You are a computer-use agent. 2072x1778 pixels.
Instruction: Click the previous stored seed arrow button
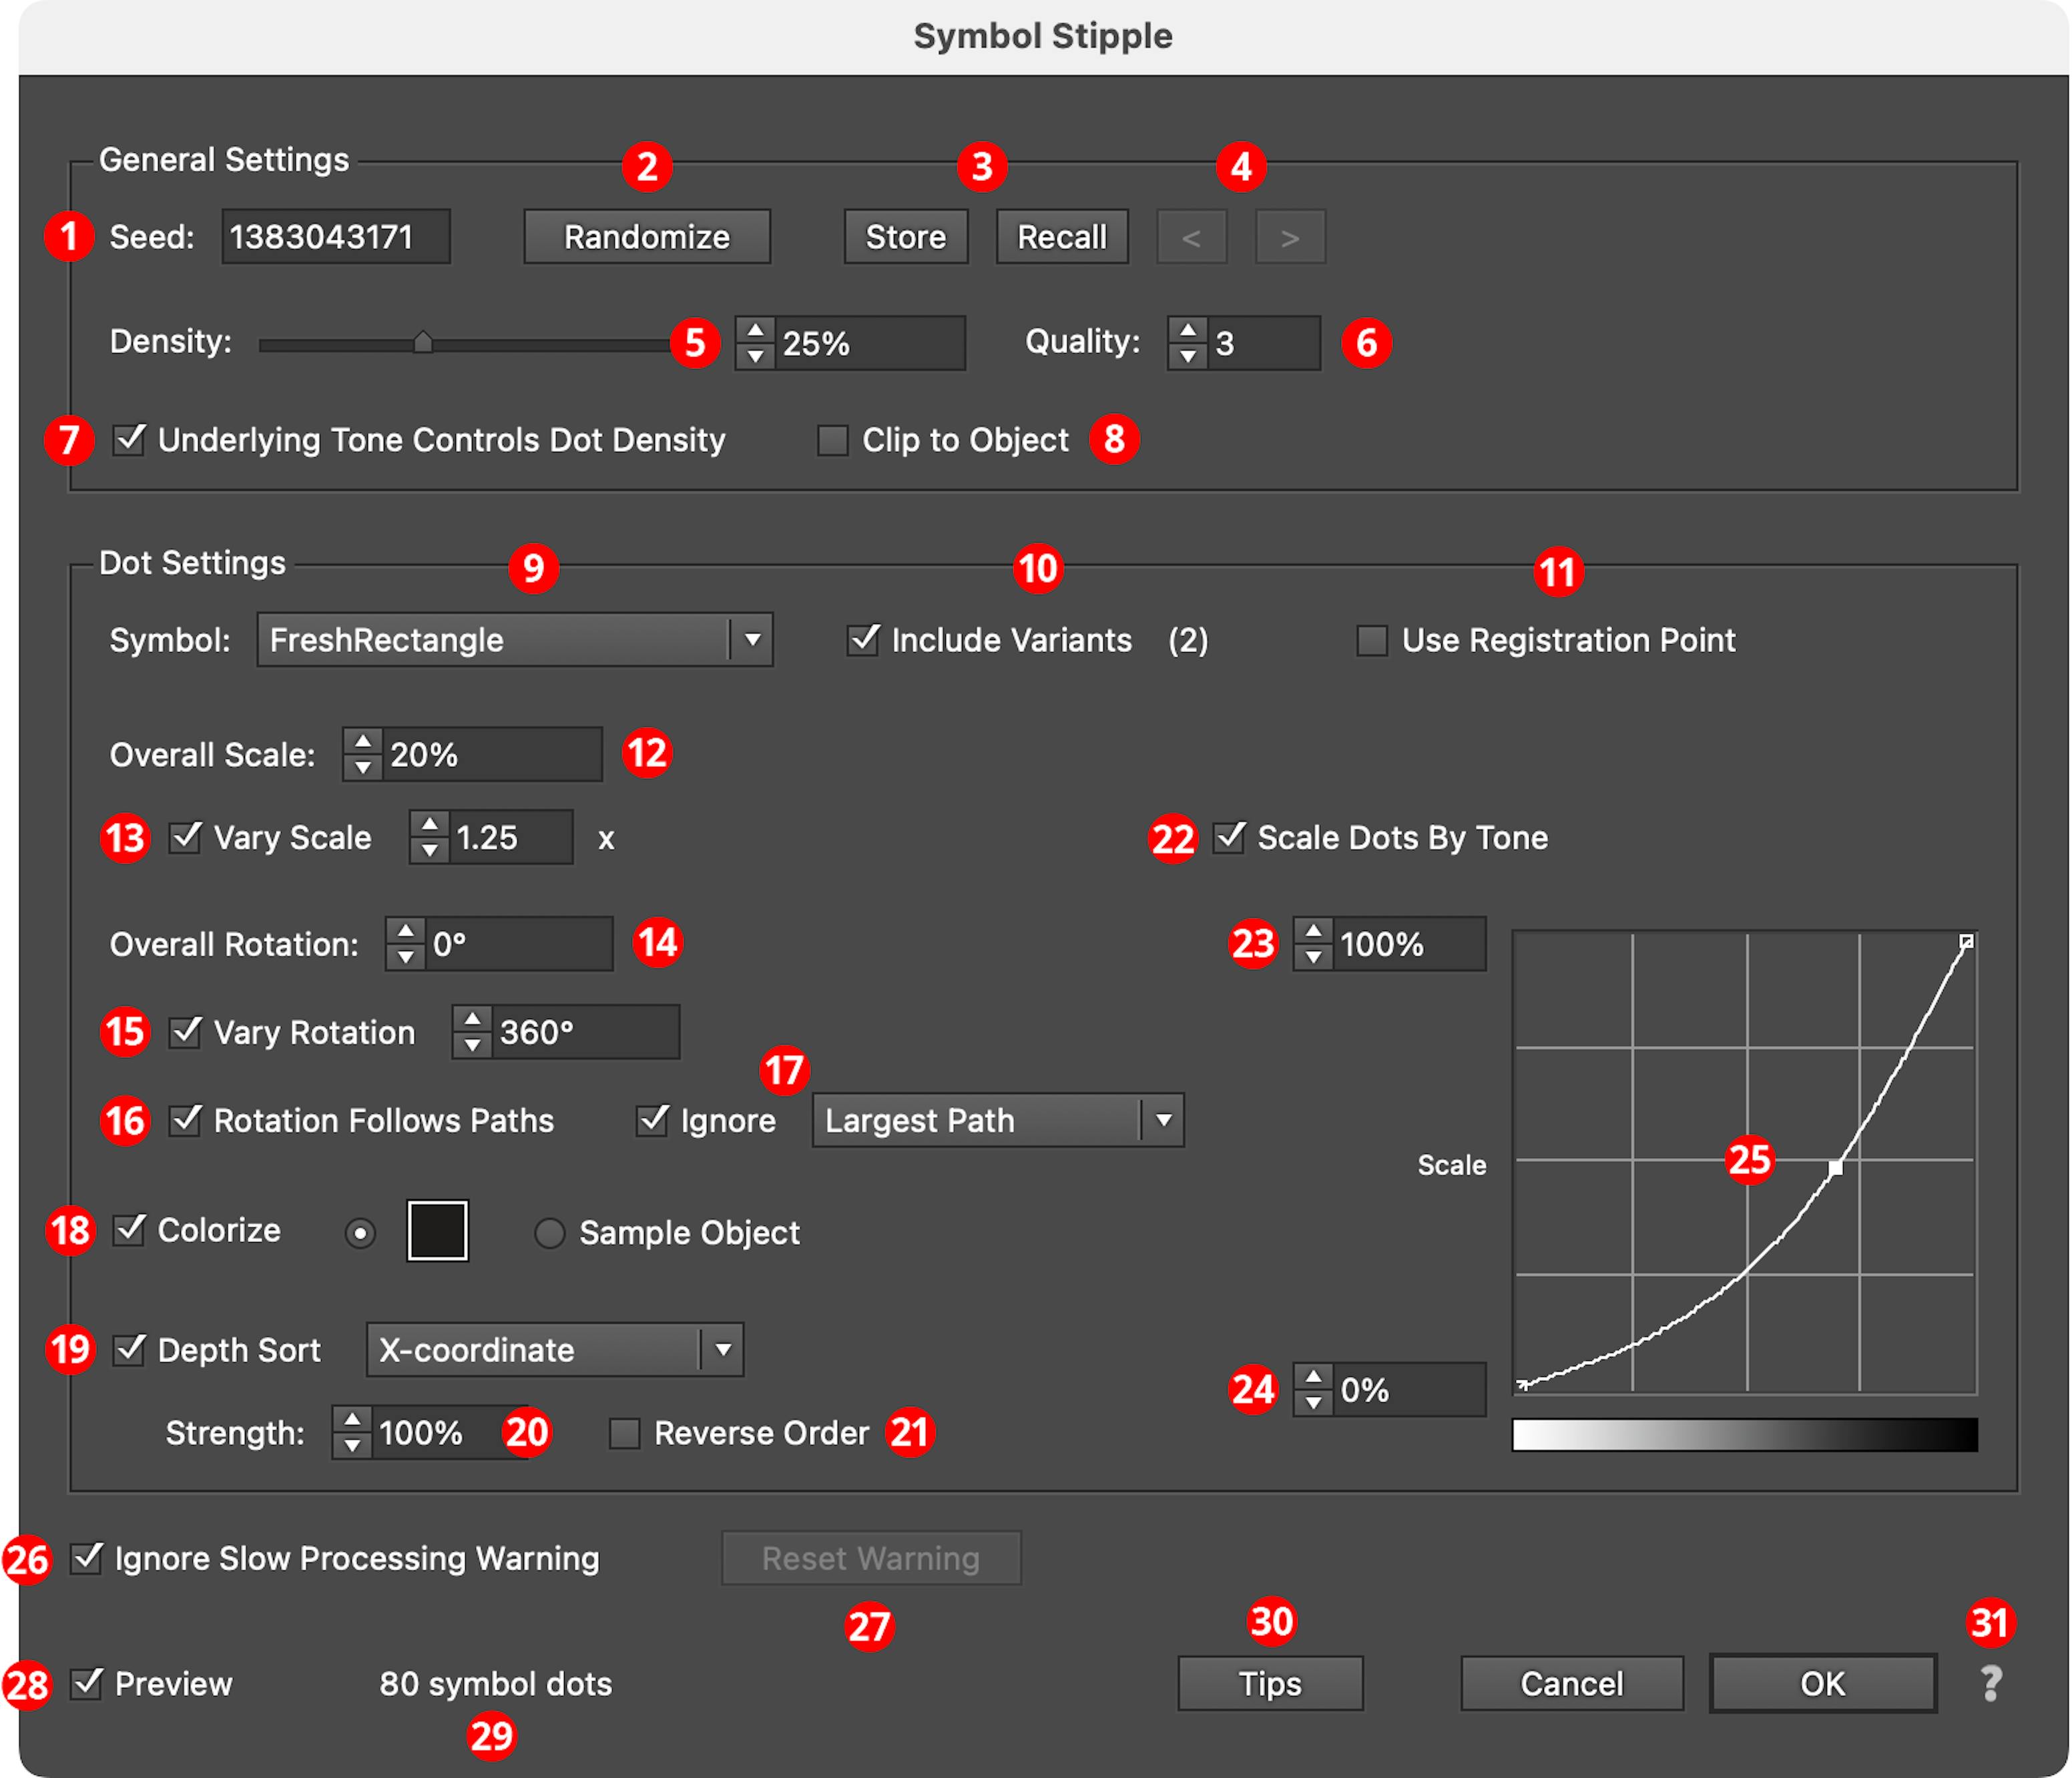pyautogui.click(x=1191, y=237)
